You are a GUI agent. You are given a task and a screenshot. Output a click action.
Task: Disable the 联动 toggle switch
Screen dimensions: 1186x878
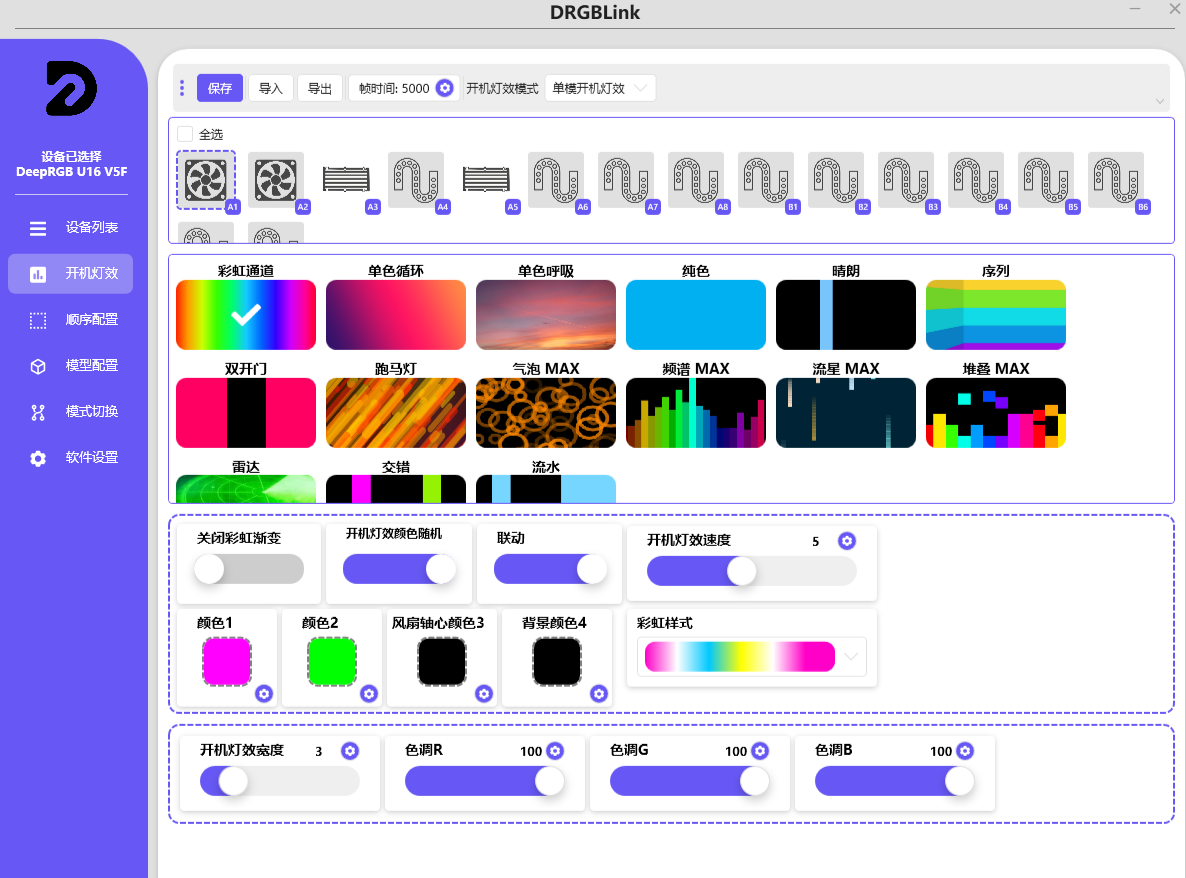pyautogui.click(x=550, y=569)
